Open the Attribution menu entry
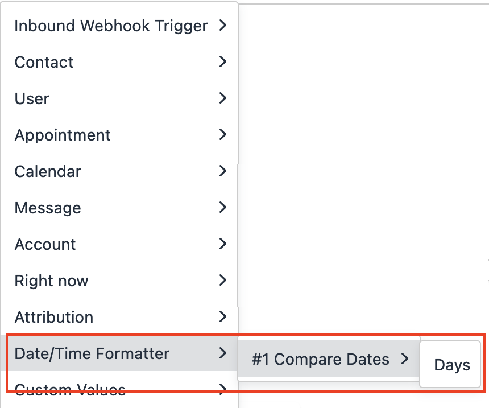Viewport: 489px width, 408px height. pyautogui.click(x=119, y=317)
